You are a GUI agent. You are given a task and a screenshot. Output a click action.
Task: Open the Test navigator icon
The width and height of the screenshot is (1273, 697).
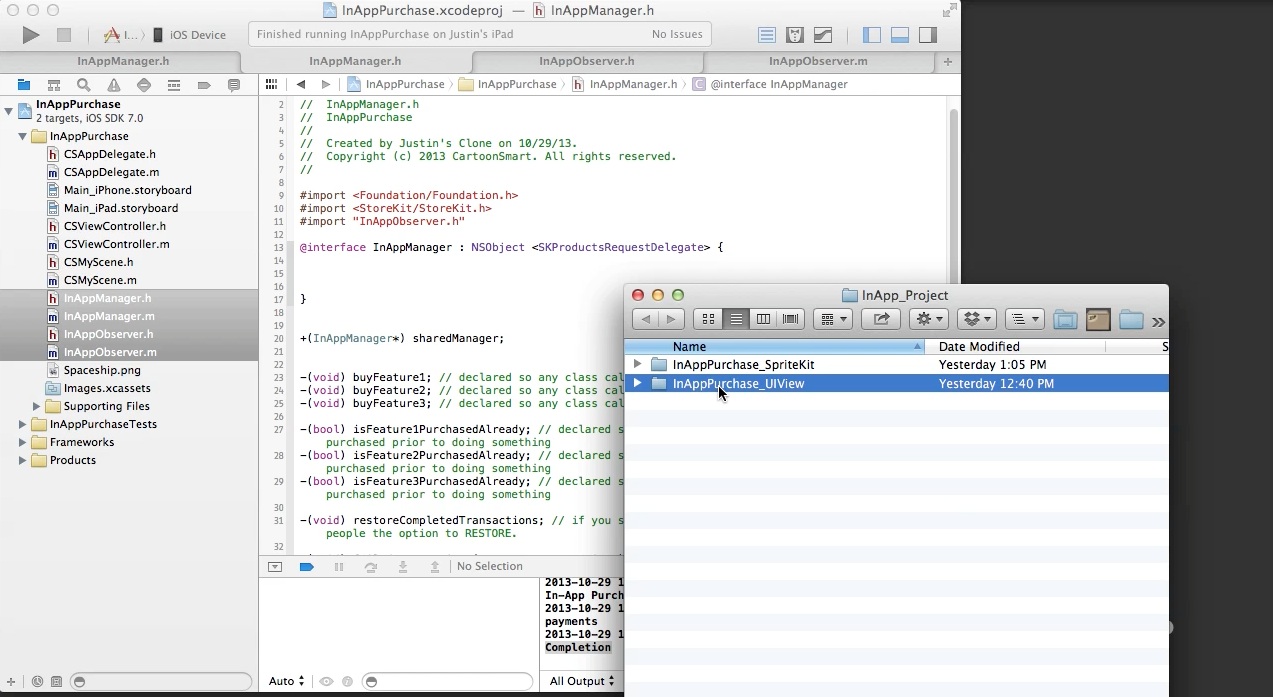click(144, 85)
